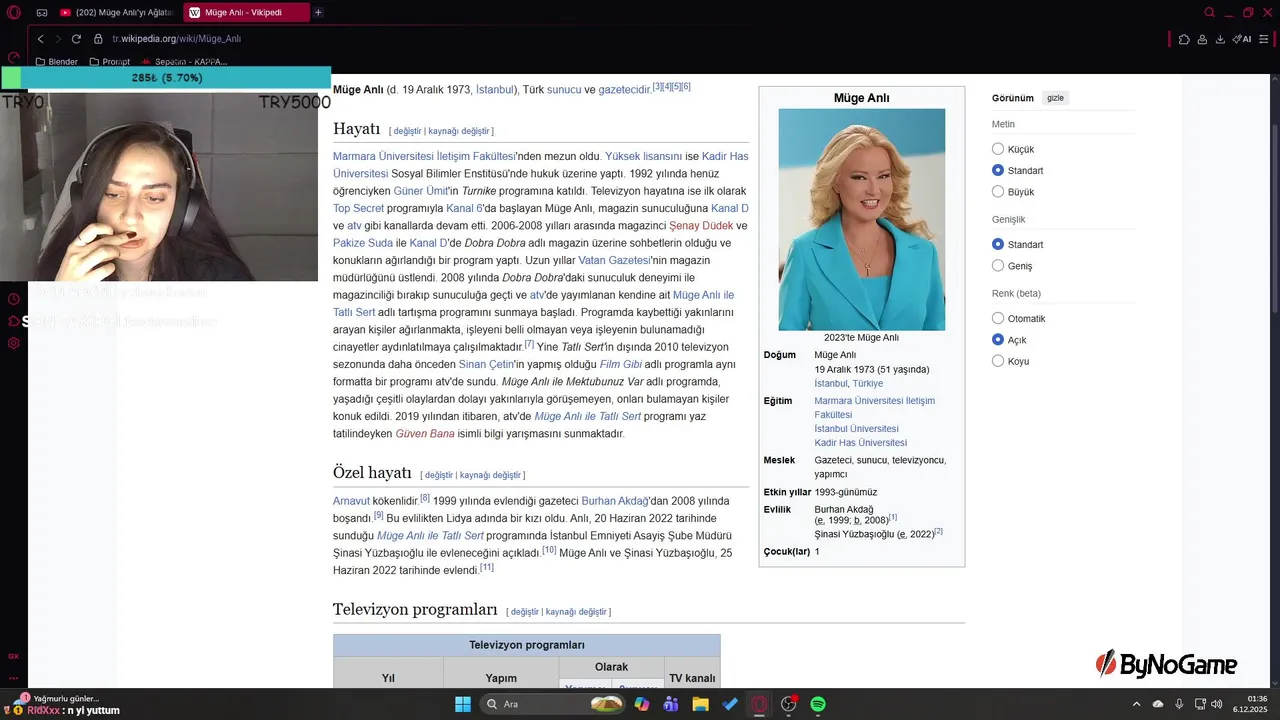This screenshot has width=1280, height=720.
Task: Open the Marmara Üniversitesi İletişim Fakültesi link in the Hayatı paragraph
Action: 424,156
